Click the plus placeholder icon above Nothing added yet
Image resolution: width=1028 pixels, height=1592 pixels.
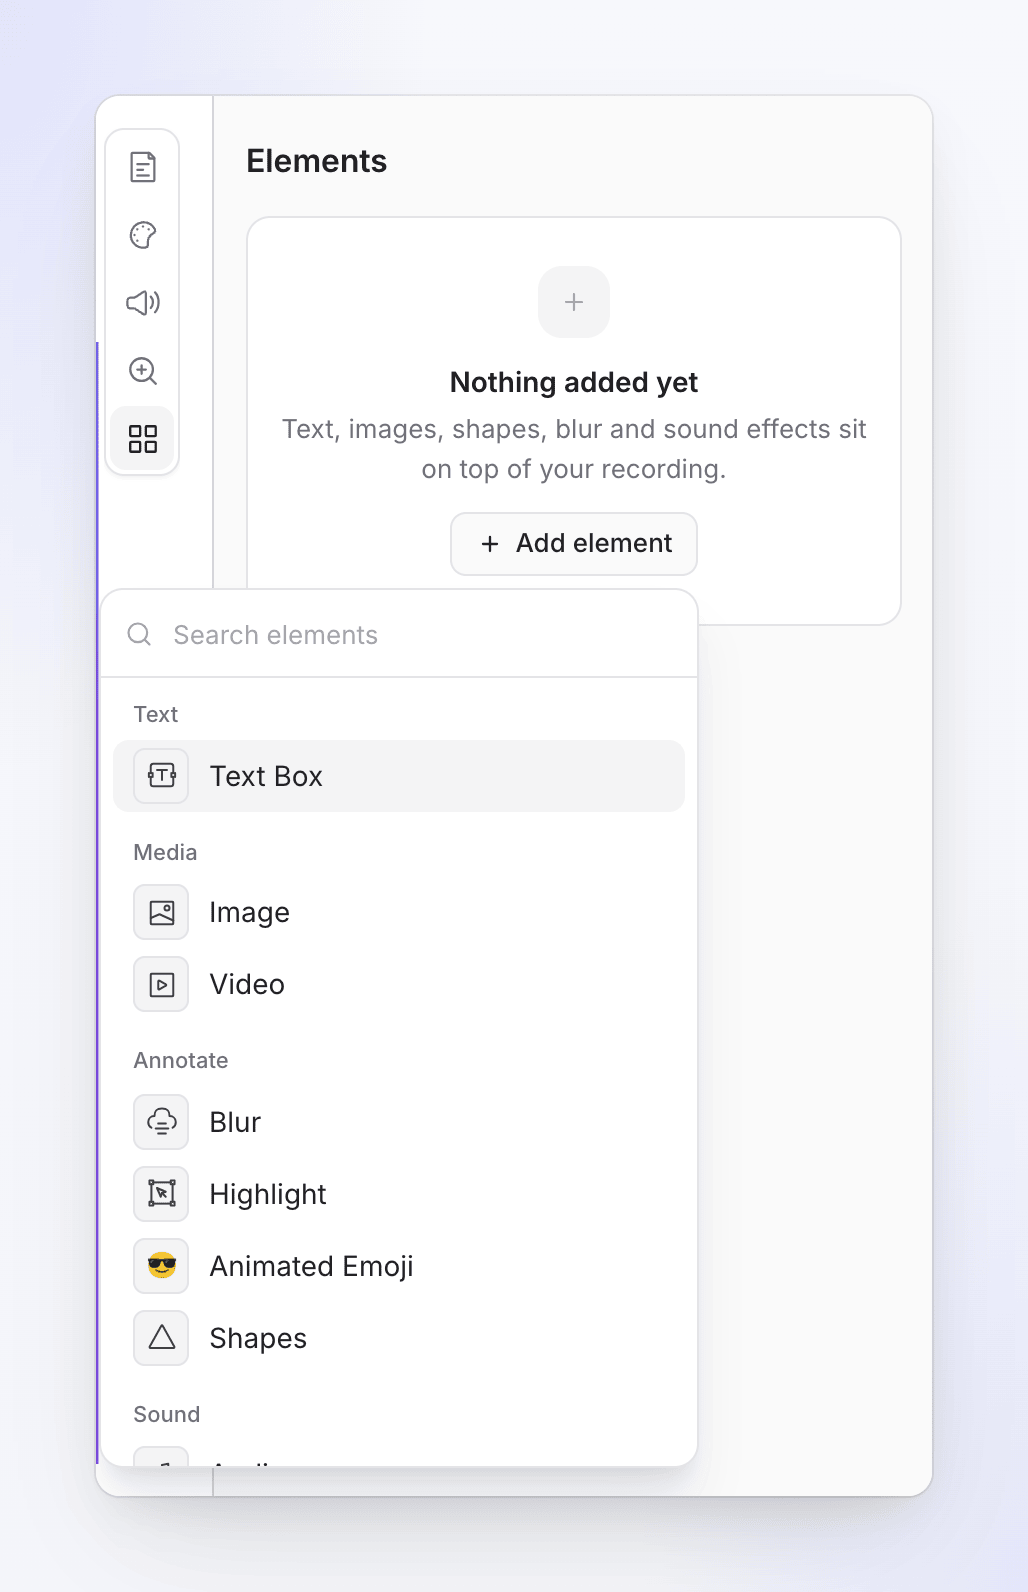[574, 302]
